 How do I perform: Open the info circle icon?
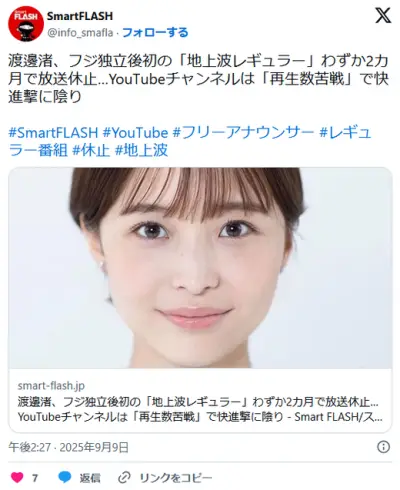pyautogui.click(x=383, y=447)
